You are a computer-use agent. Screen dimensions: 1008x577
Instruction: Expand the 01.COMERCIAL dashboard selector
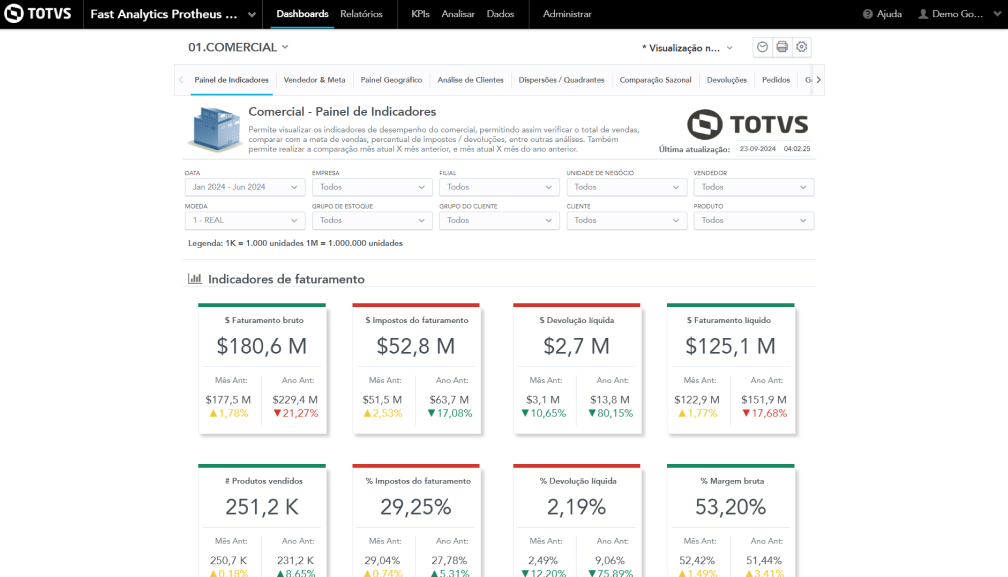tap(238, 47)
